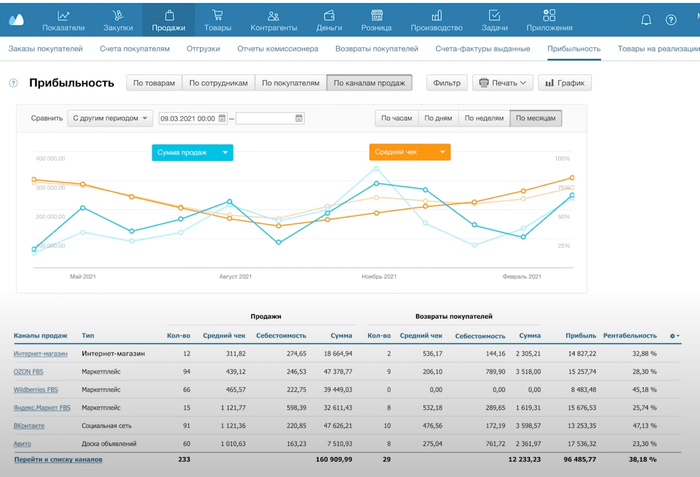The width and height of the screenshot is (700, 477).
Task: Switch grouping to По сотрудникам
Action: click(217, 84)
